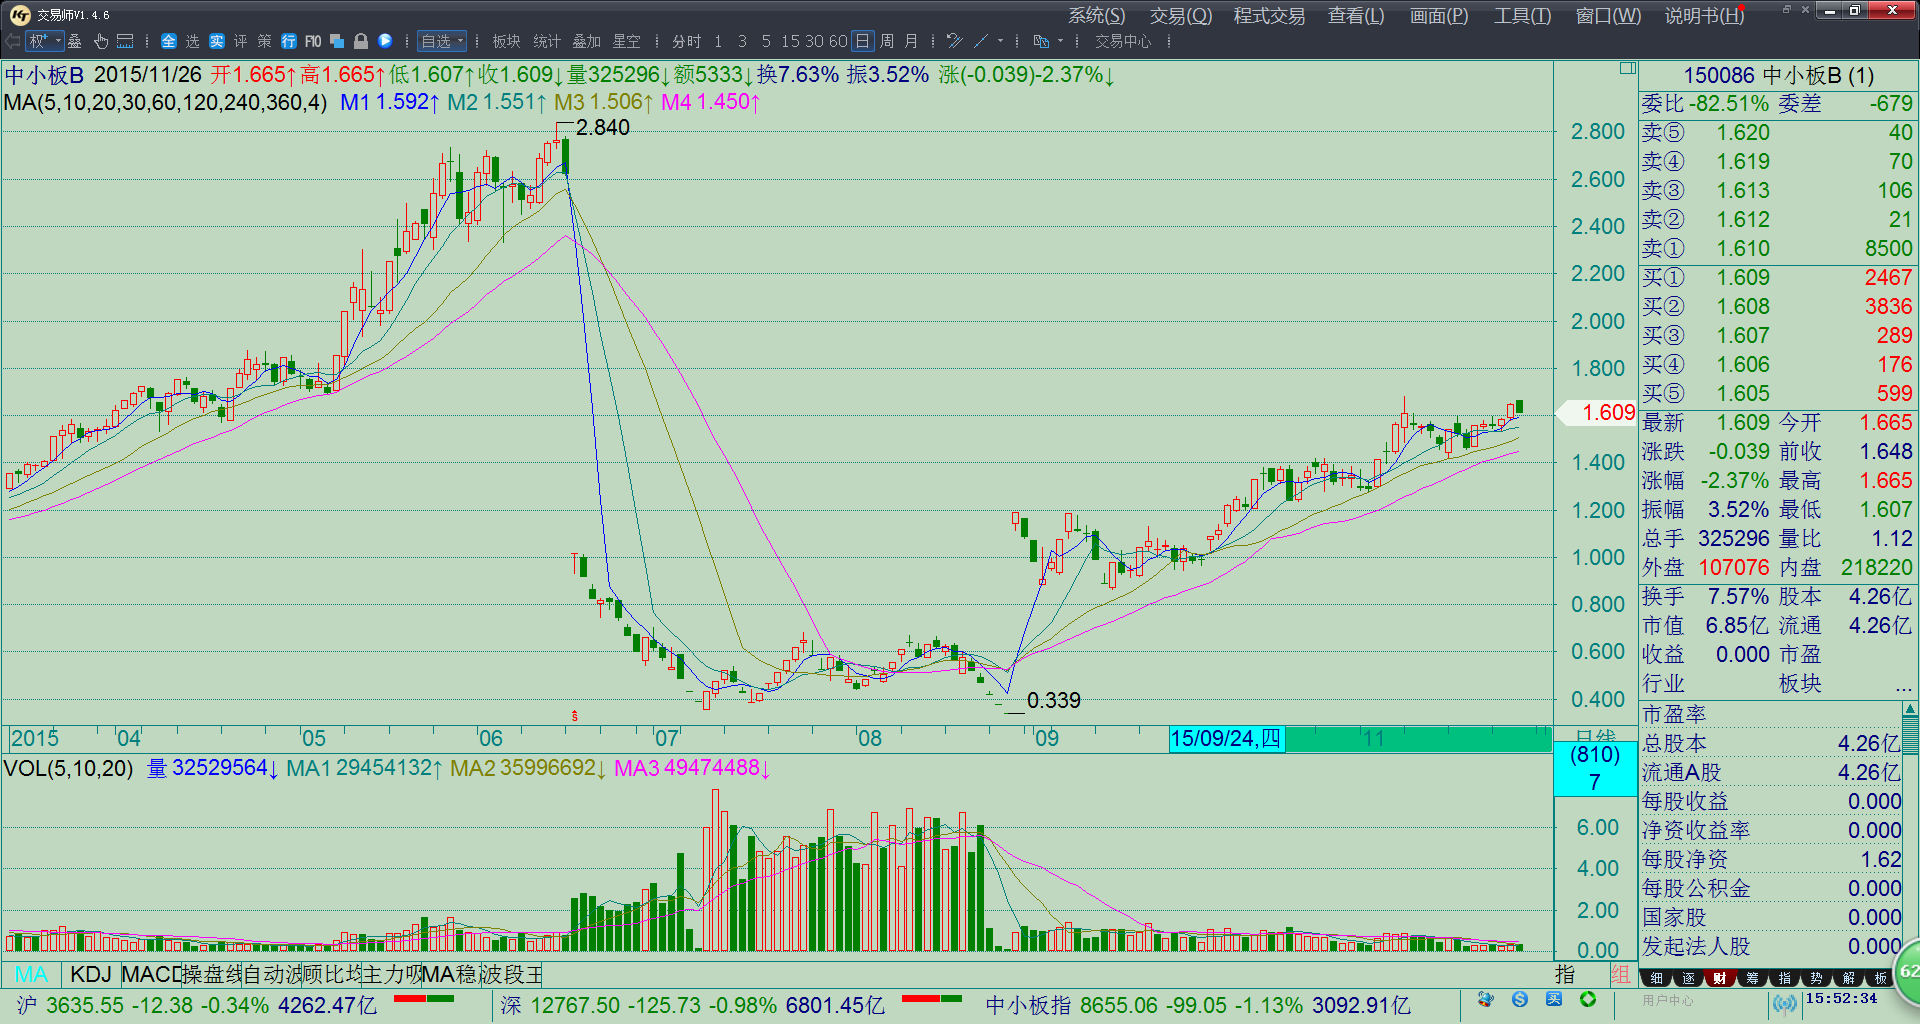The width and height of the screenshot is (1920, 1024).
Task: Click the signal antenna connection icon
Action: 1784,1003
